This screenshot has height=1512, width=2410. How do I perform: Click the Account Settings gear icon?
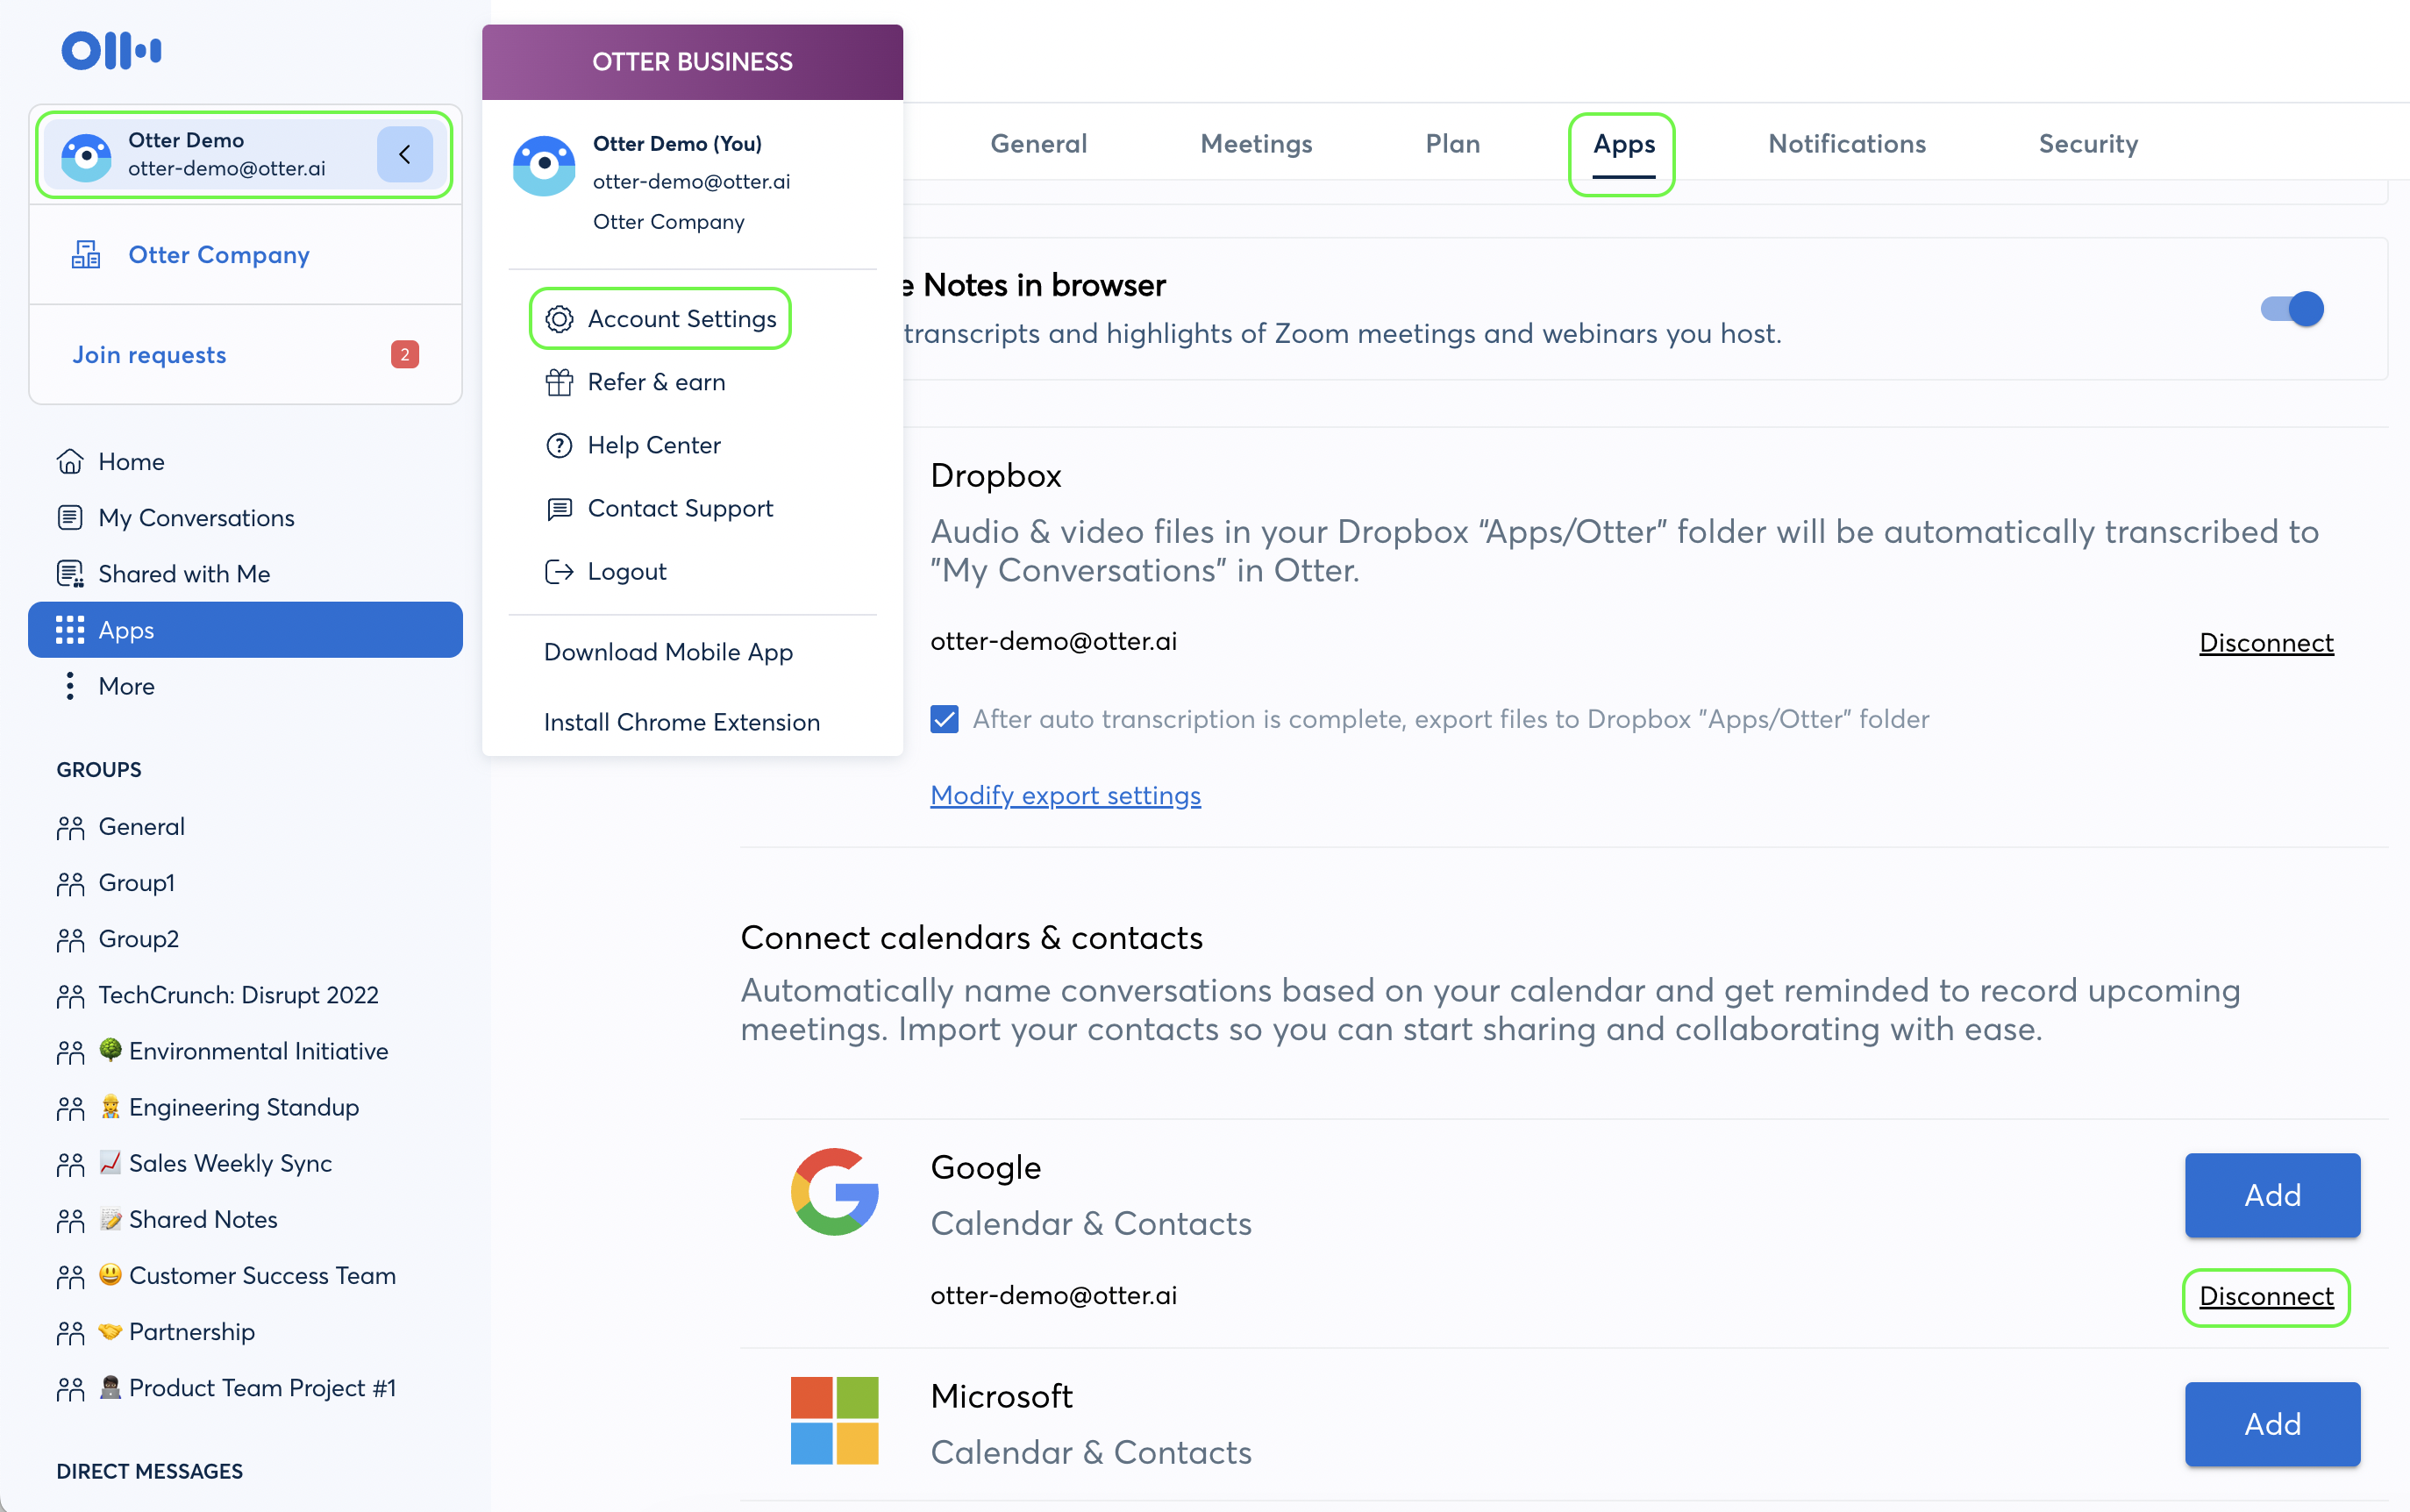coord(559,319)
